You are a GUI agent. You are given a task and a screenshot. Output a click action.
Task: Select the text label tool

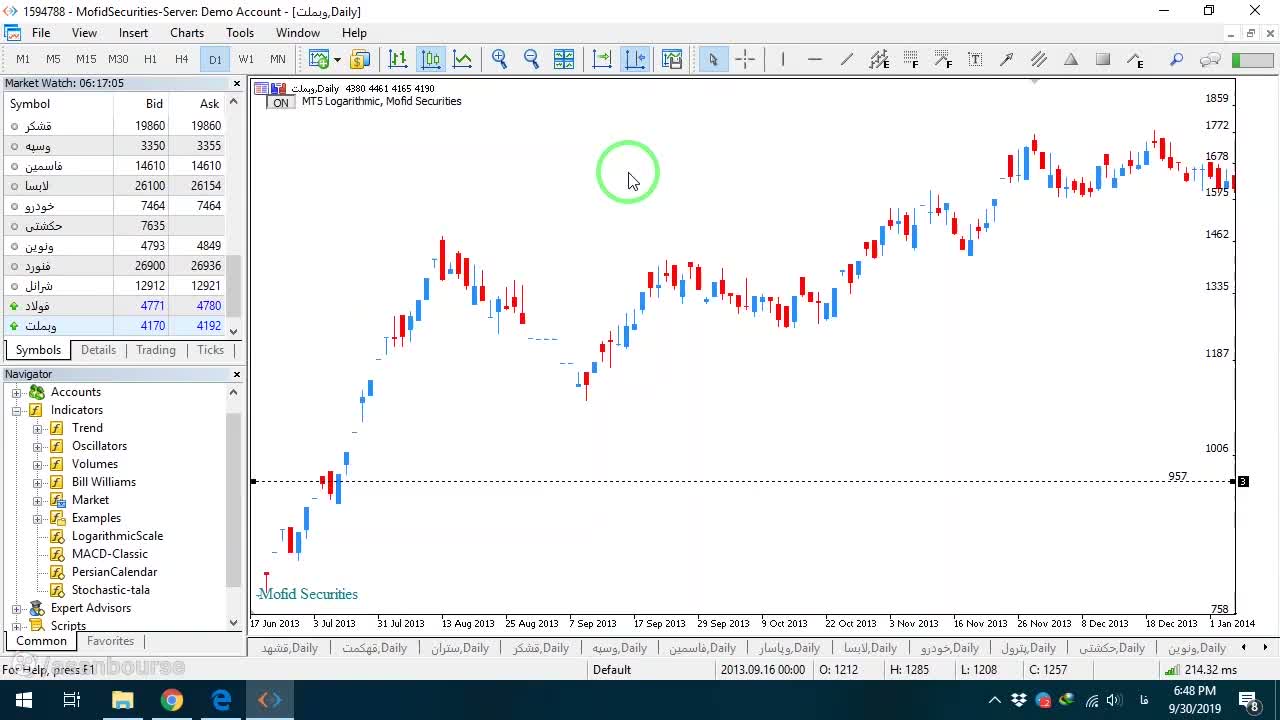click(975, 59)
